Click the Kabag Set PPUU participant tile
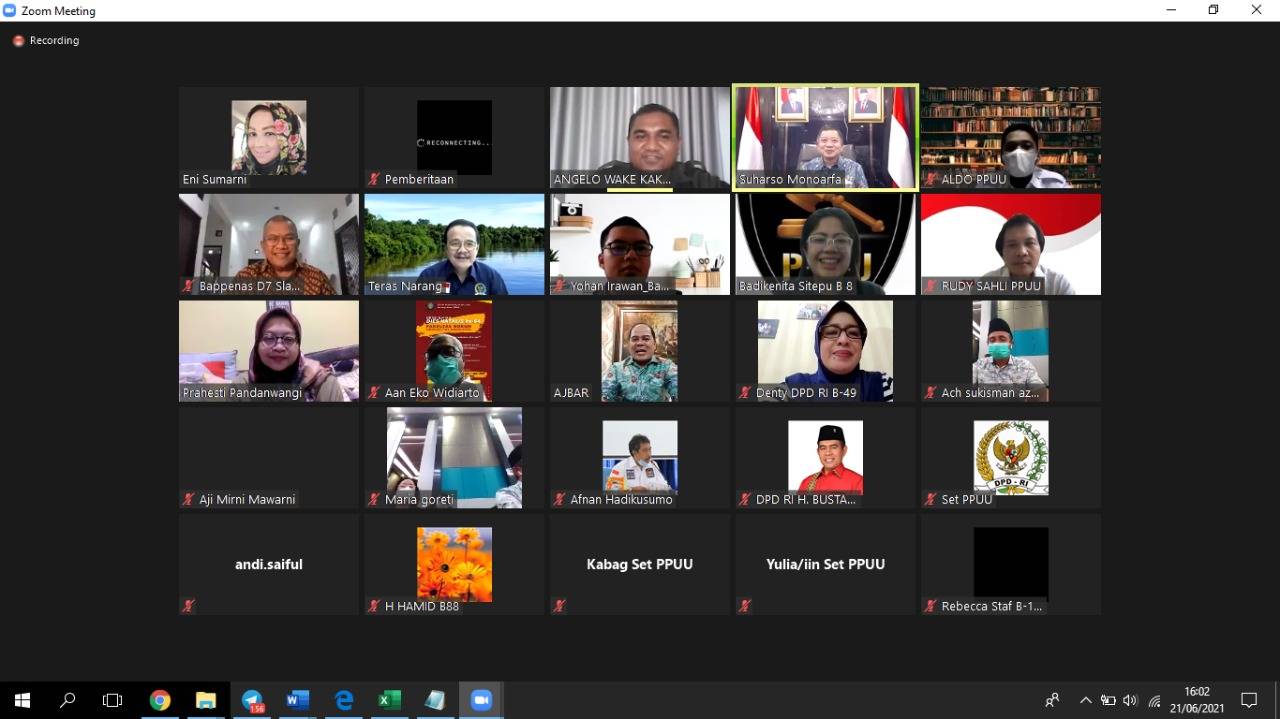The width and height of the screenshot is (1280, 719). (639, 564)
